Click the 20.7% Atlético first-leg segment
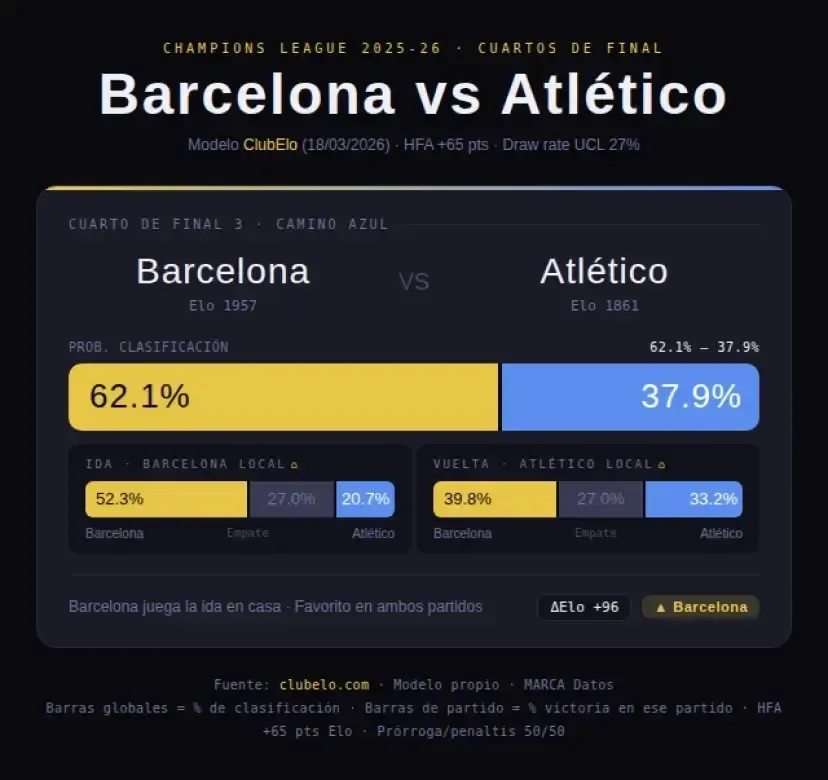This screenshot has height=780, width=828. [x=365, y=499]
